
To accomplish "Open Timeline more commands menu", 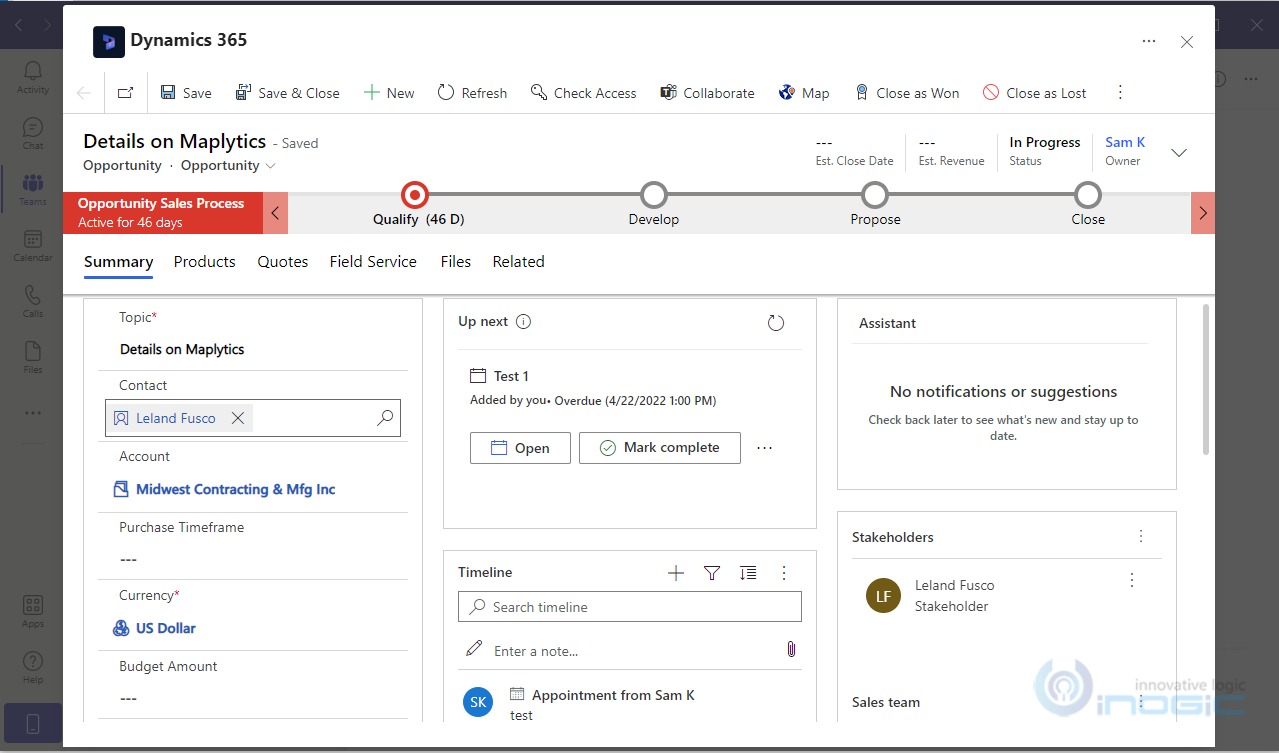I will 784,573.
